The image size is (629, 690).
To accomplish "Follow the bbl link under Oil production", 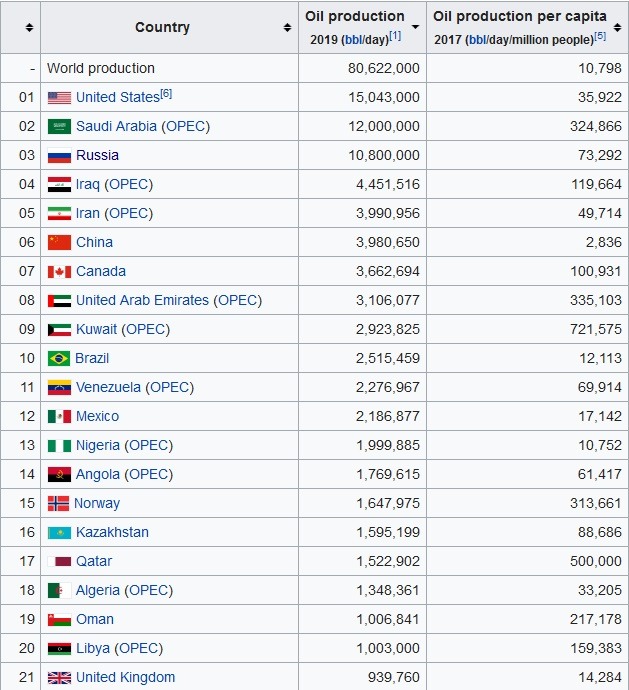I will click(353, 40).
